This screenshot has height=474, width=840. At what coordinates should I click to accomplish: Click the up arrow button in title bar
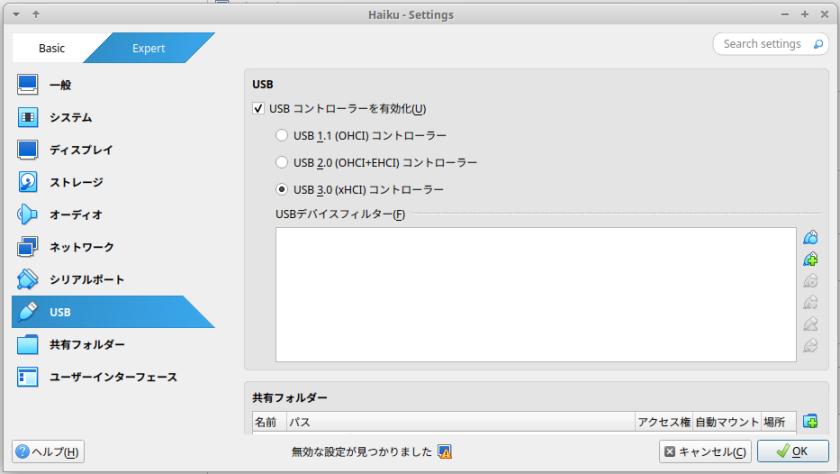(x=36, y=14)
